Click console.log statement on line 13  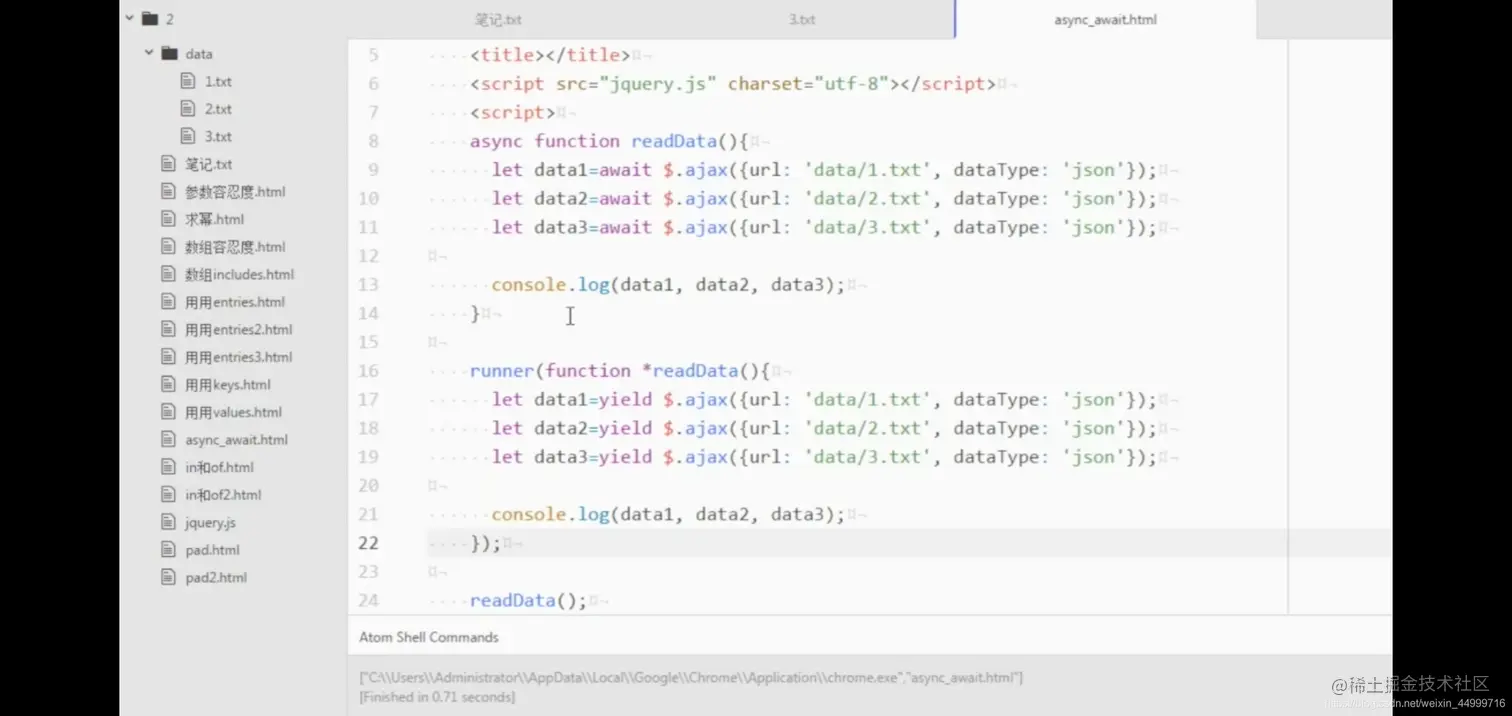point(668,285)
